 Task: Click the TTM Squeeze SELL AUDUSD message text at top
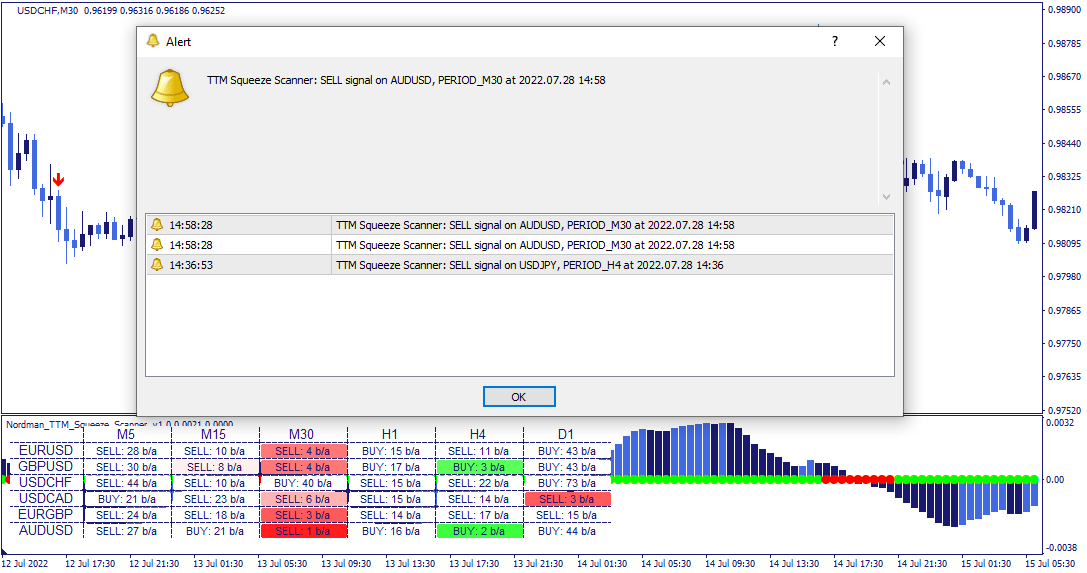coord(406,80)
